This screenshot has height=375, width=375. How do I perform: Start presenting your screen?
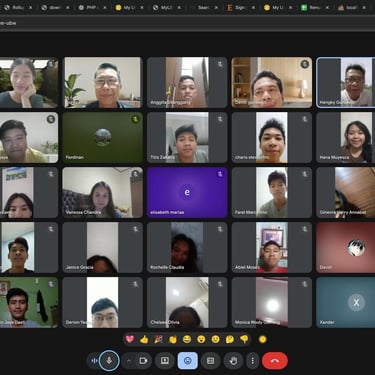[165, 361]
